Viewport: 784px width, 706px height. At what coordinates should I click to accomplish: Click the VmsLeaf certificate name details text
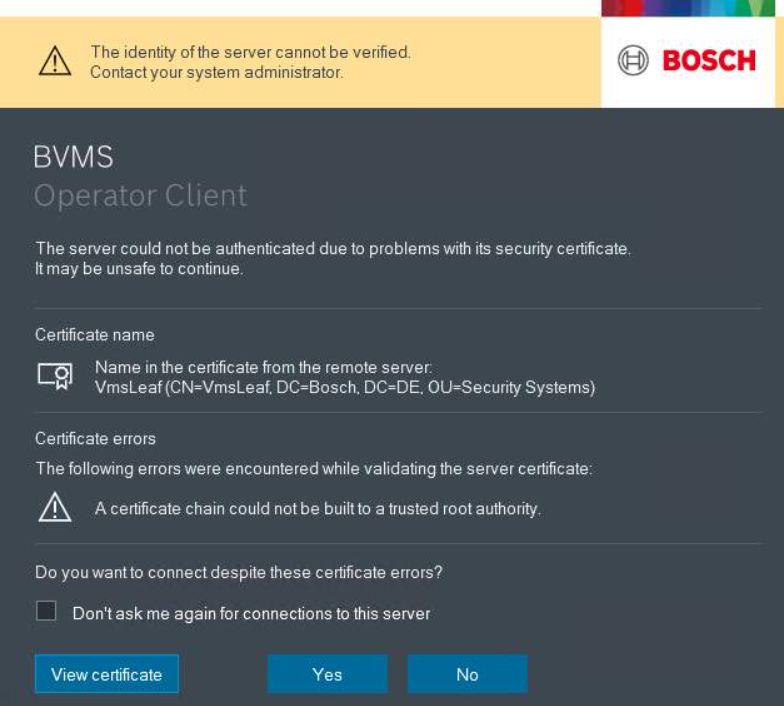pos(345,387)
